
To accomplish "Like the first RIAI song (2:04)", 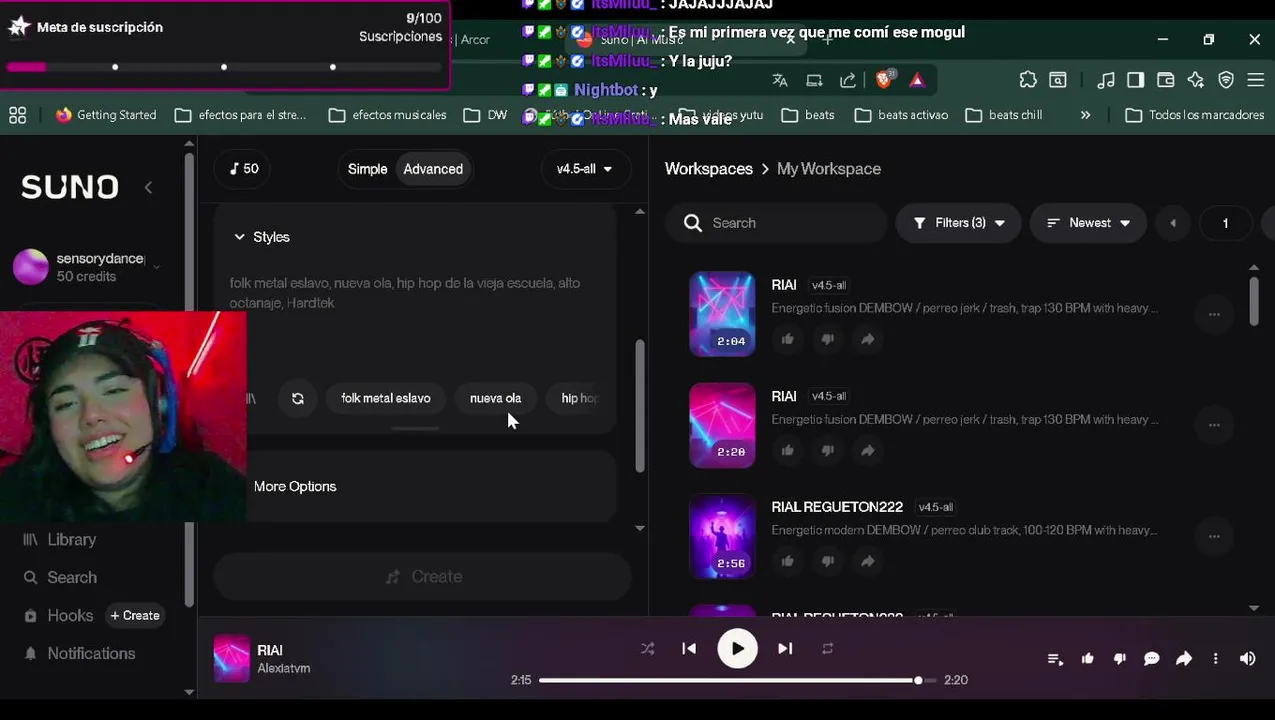I will tap(787, 339).
